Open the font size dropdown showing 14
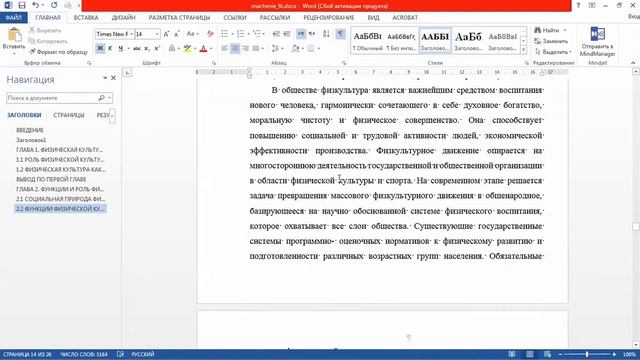640x360 pixels. 157,34
